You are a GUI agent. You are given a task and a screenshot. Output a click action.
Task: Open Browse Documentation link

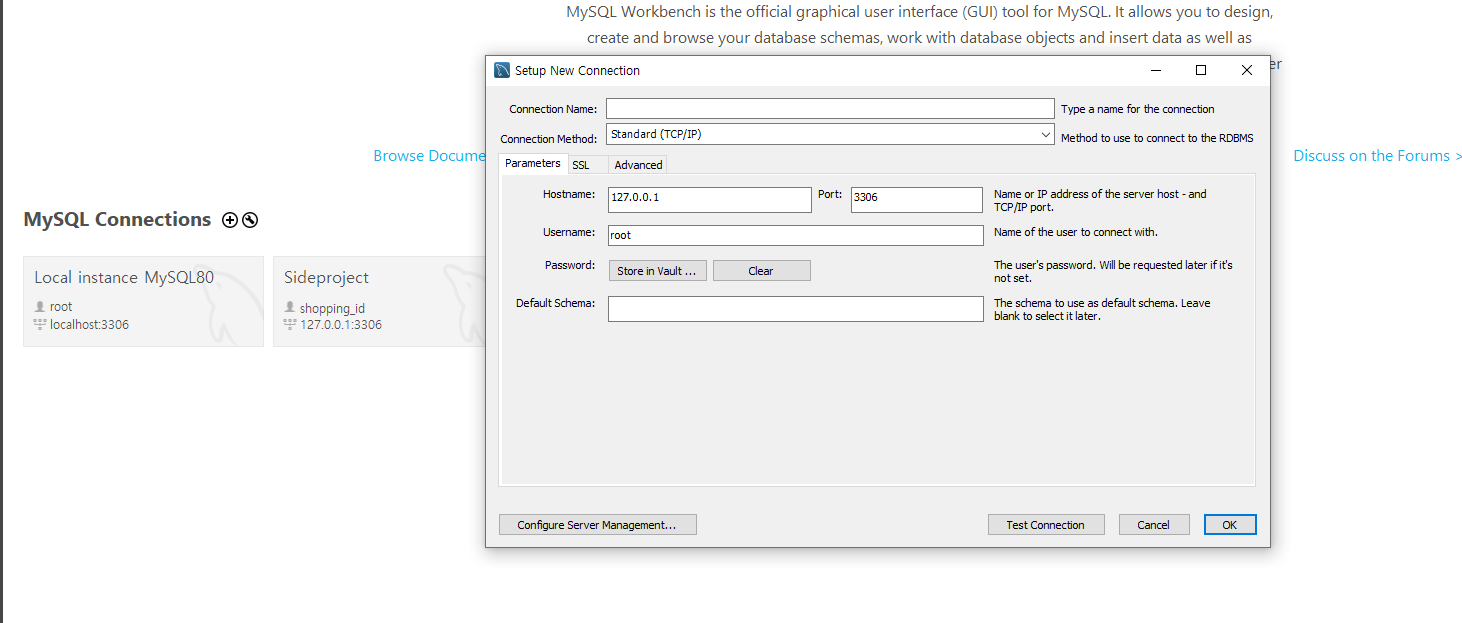[429, 156]
